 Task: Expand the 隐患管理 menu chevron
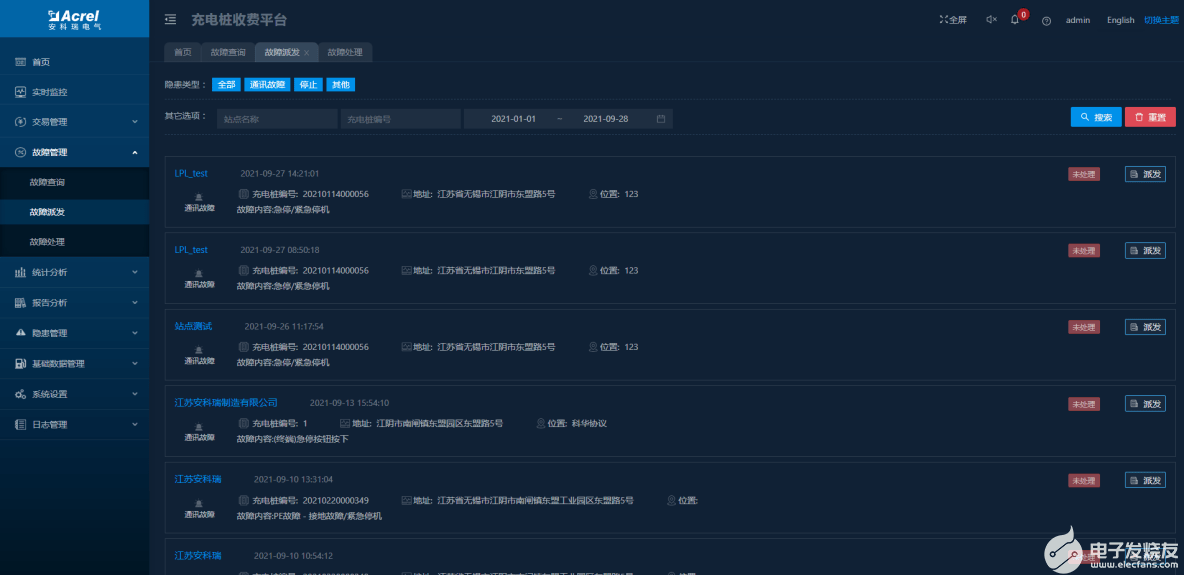134,333
